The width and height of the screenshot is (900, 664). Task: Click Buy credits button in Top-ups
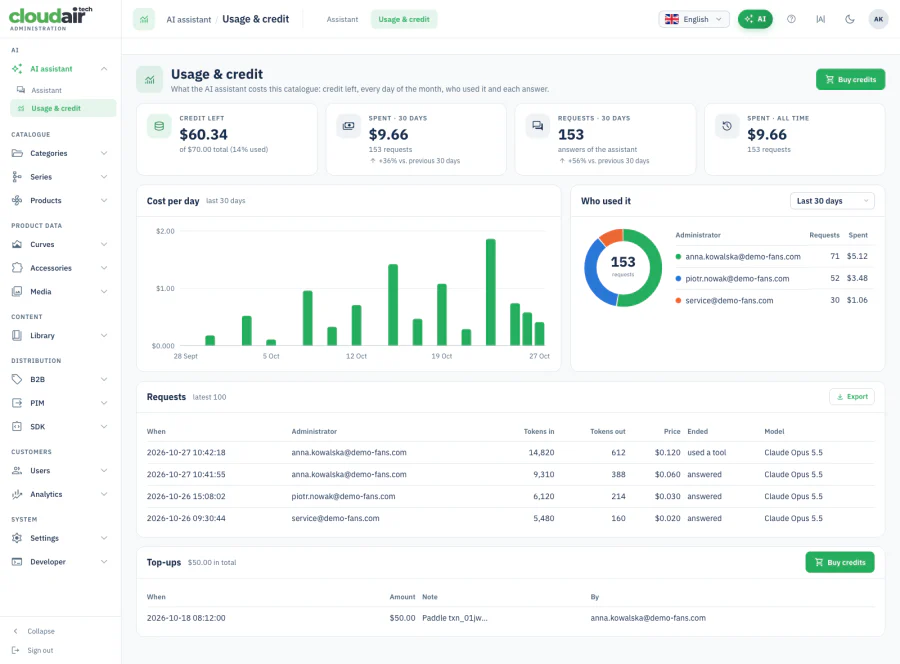click(x=840, y=562)
